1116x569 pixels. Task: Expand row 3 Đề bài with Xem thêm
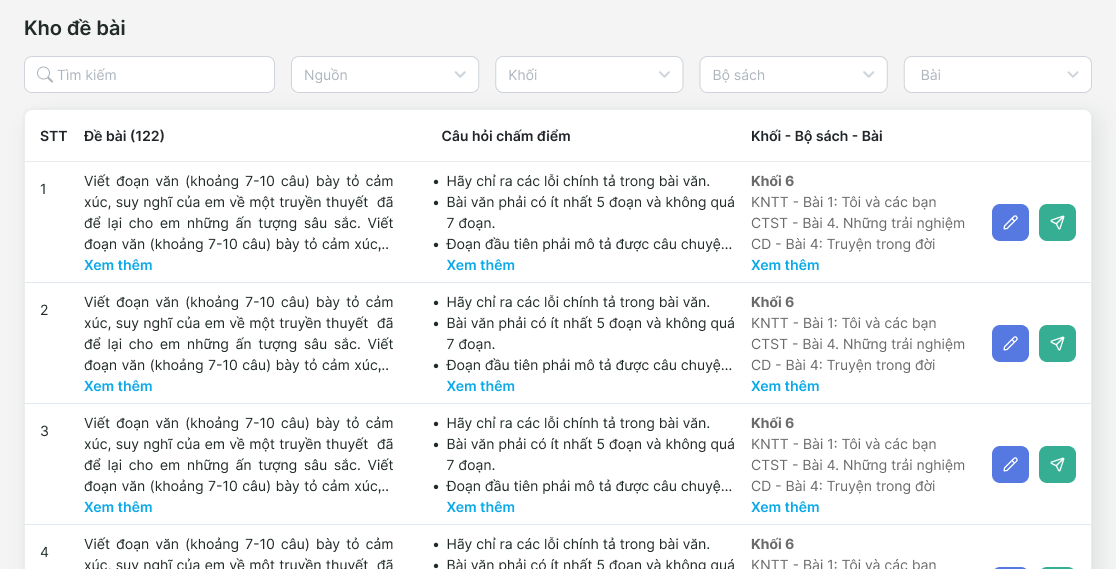coord(118,507)
